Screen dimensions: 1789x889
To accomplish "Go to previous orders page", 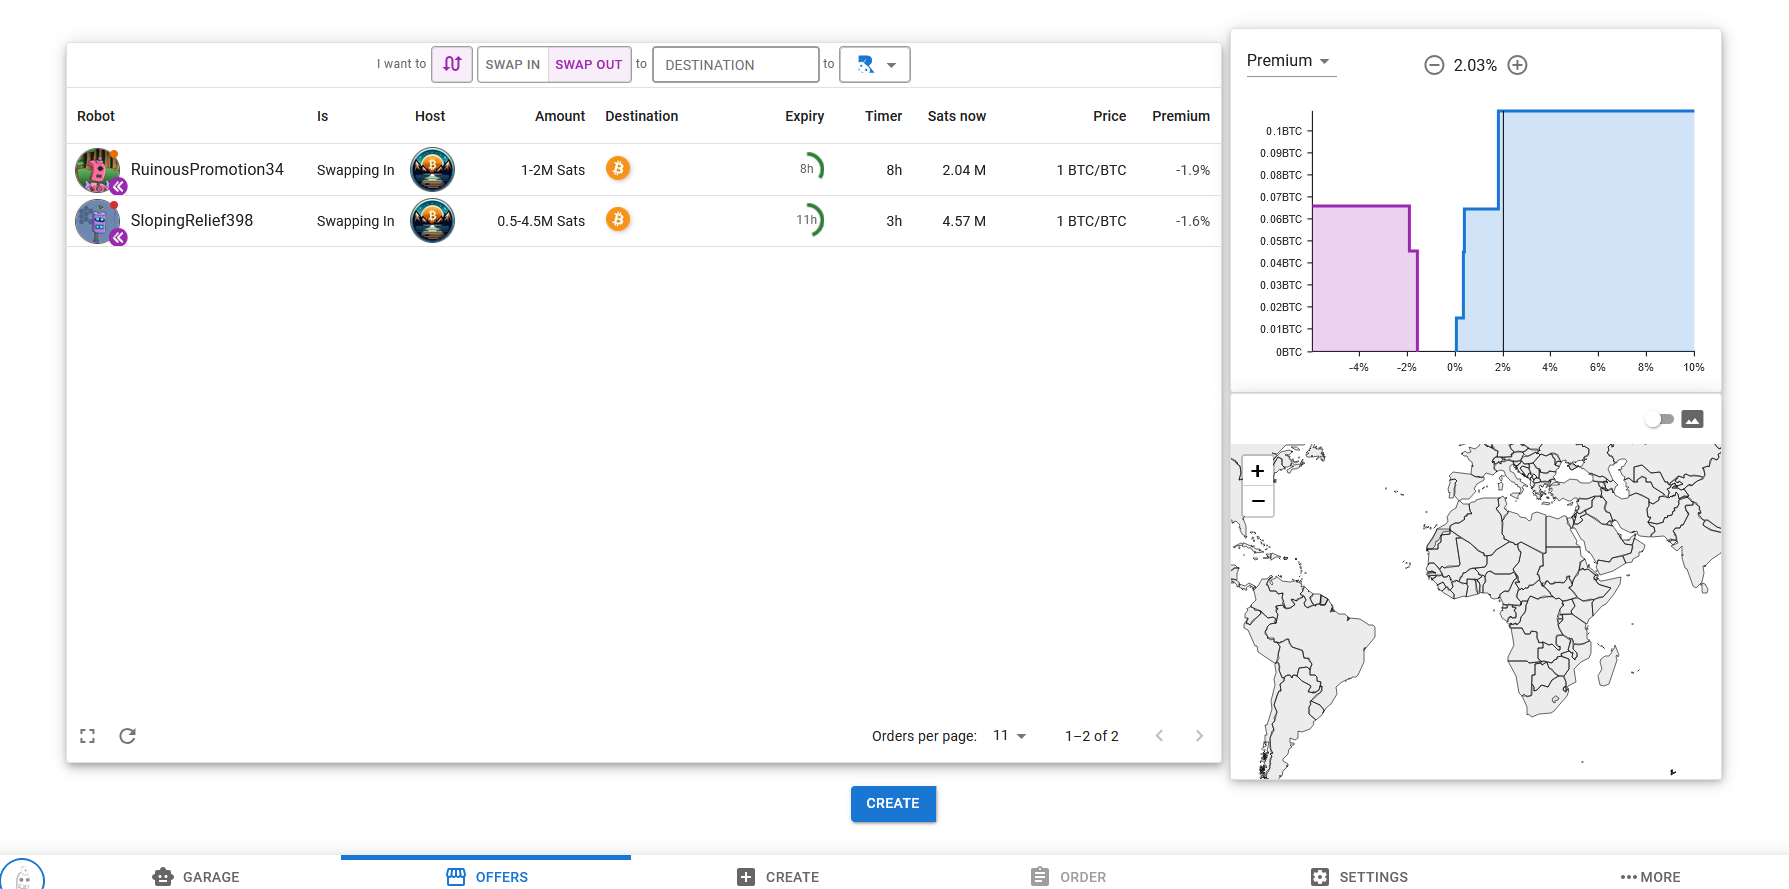I will coord(1160,736).
